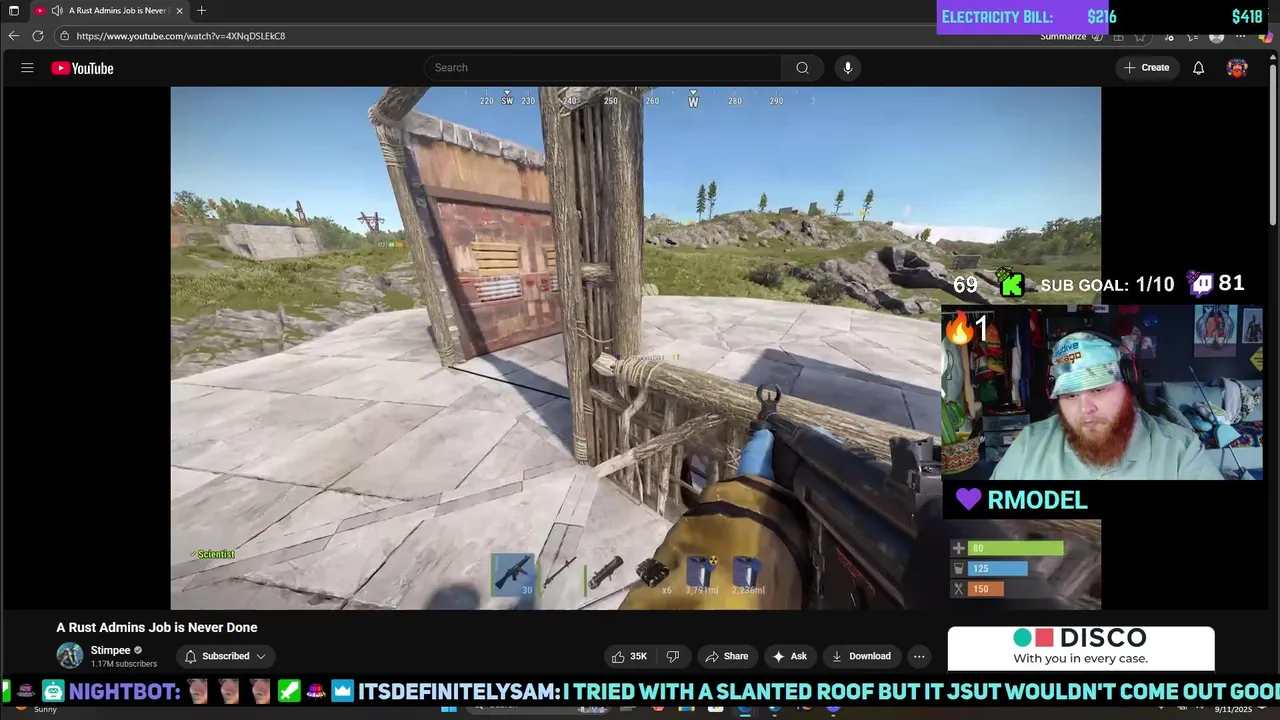
Task: Reload the page
Action: (x=38, y=36)
